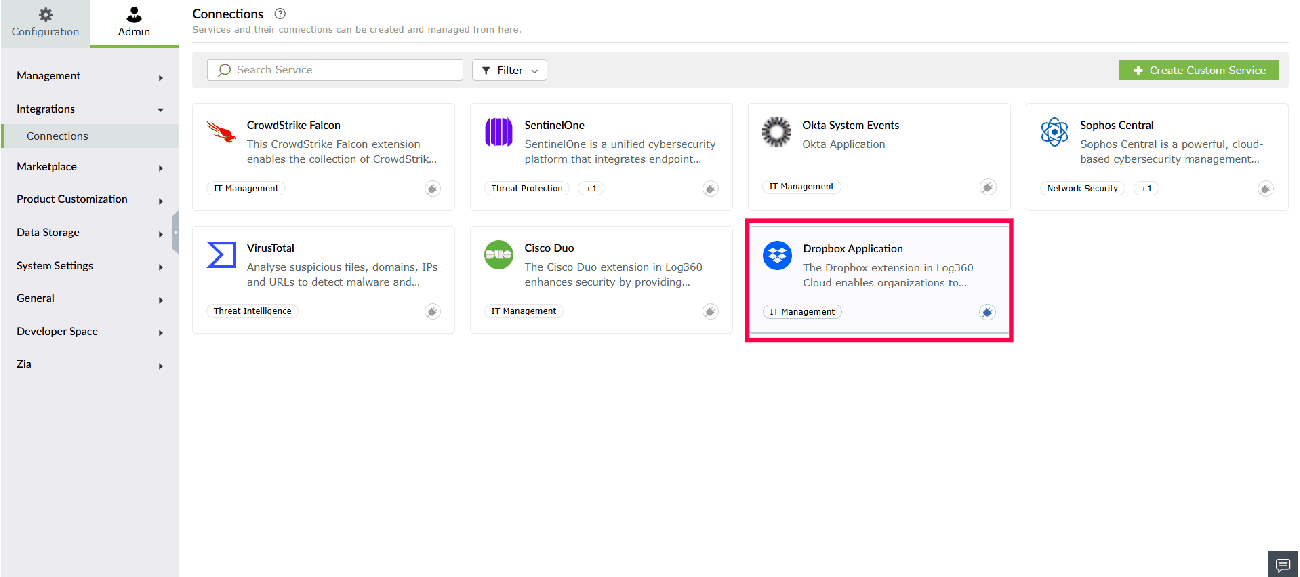The height and width of the screenshot is (577, 1300).
Task: Click the Sophos Central logo icon
Action: (1054, 132)
